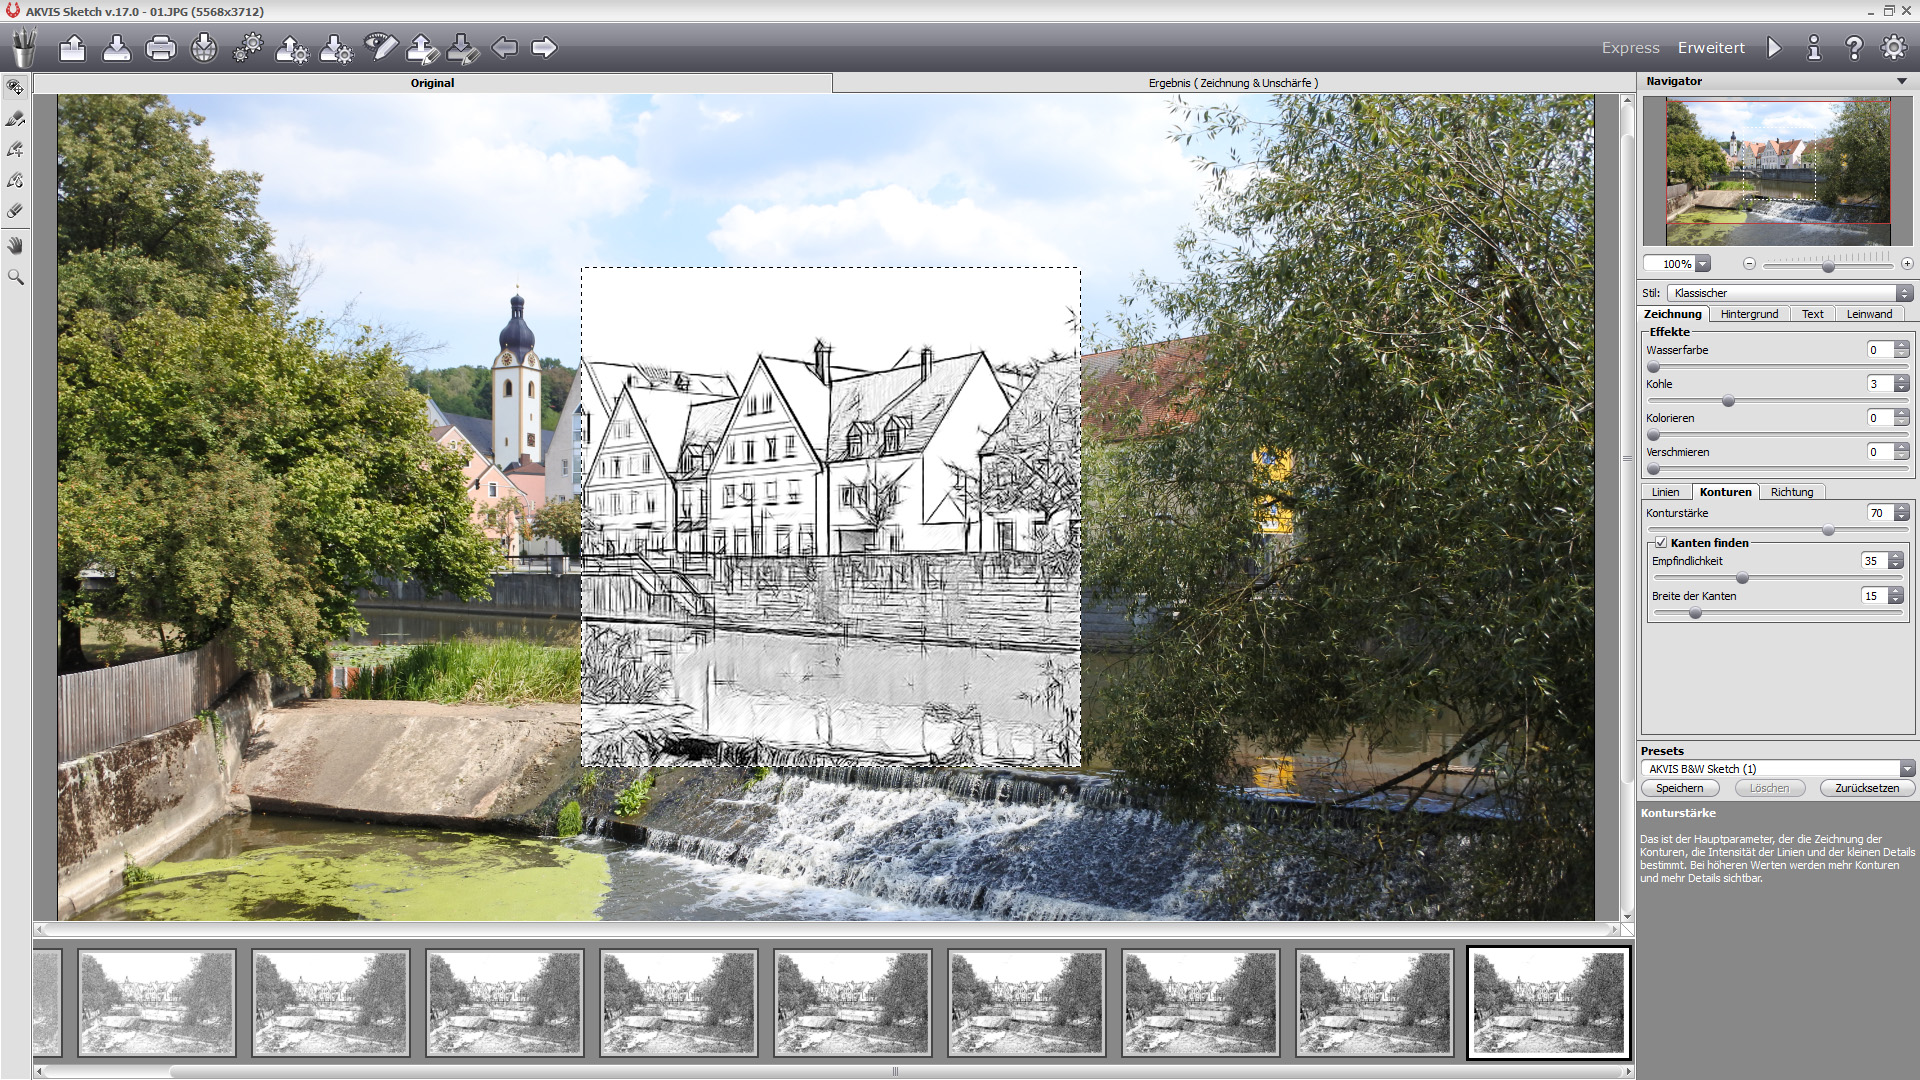Open help with the question mark icon
This screenshot has height=1080, width=1920.
[1854, 47]
